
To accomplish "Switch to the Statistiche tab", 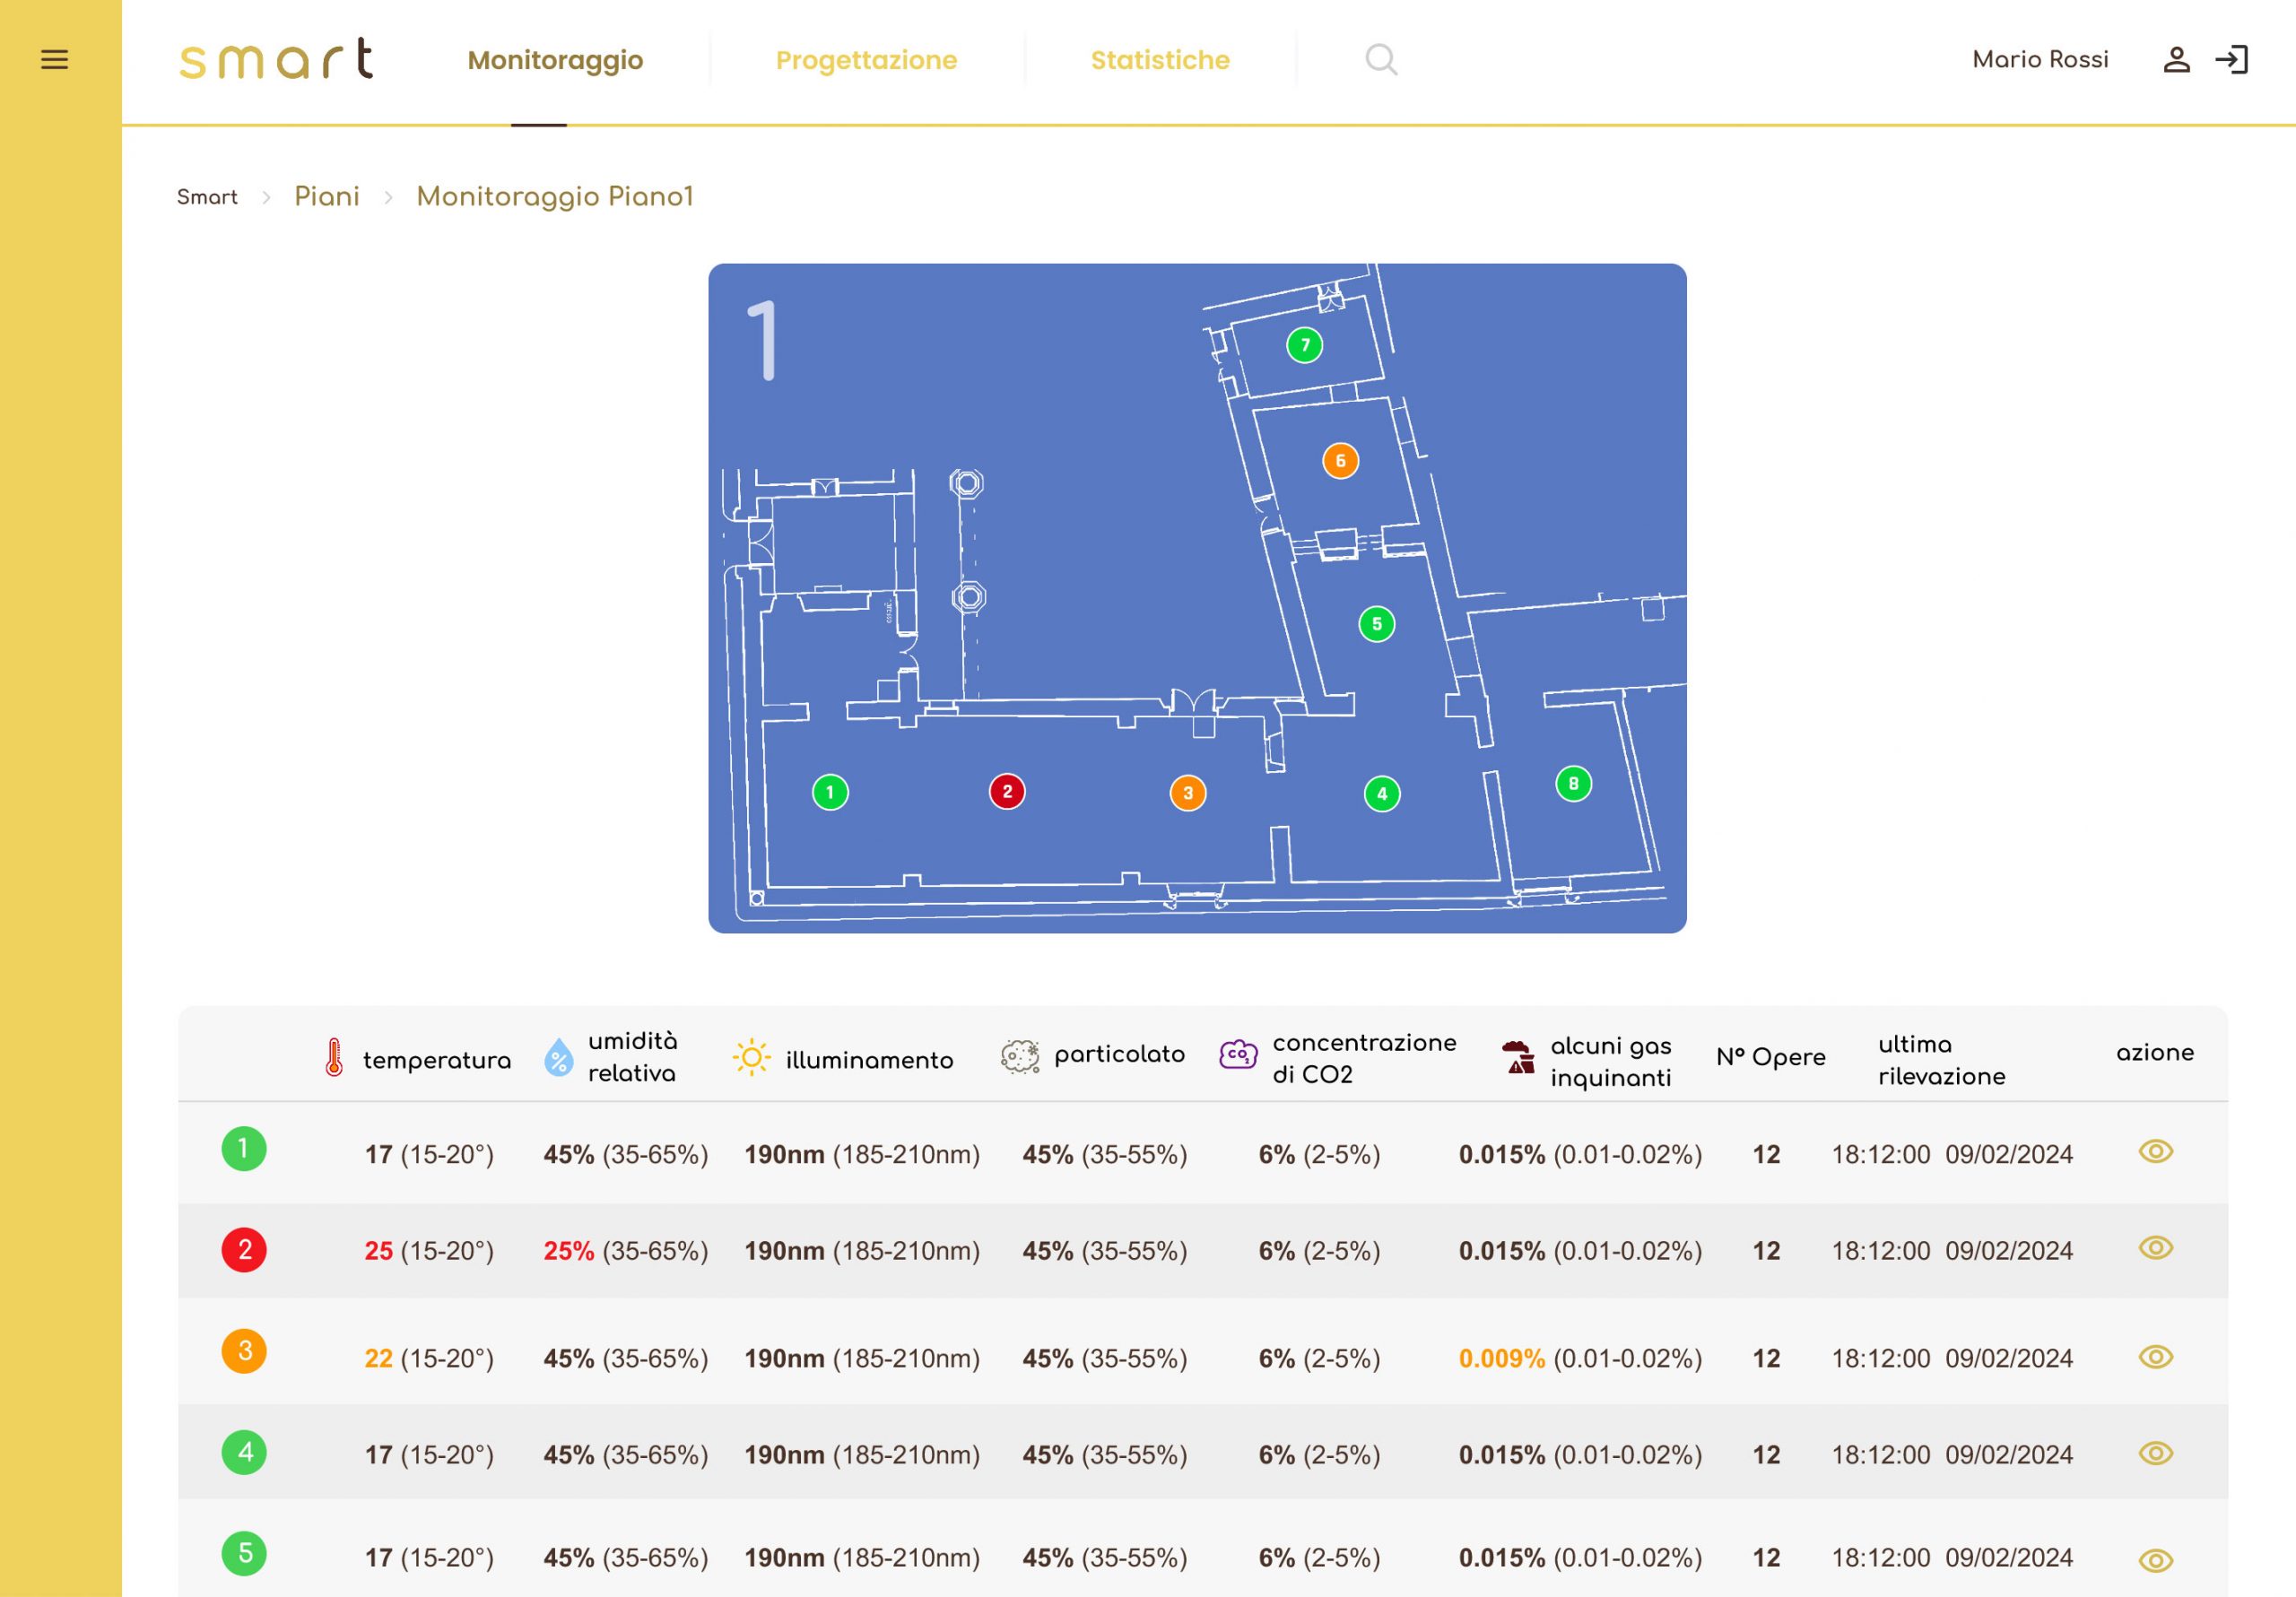I will click(1160, 60).
